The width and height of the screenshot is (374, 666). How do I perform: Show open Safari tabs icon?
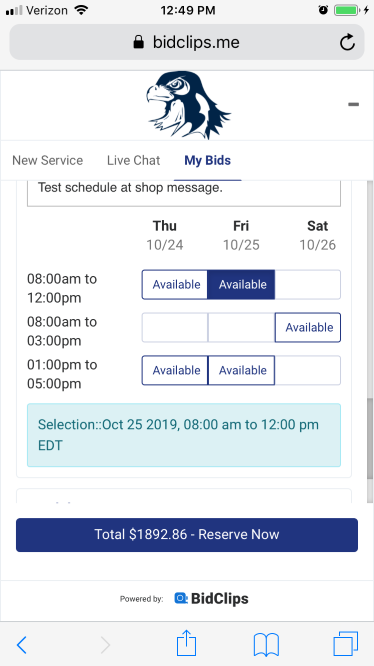tap(346, 644)
